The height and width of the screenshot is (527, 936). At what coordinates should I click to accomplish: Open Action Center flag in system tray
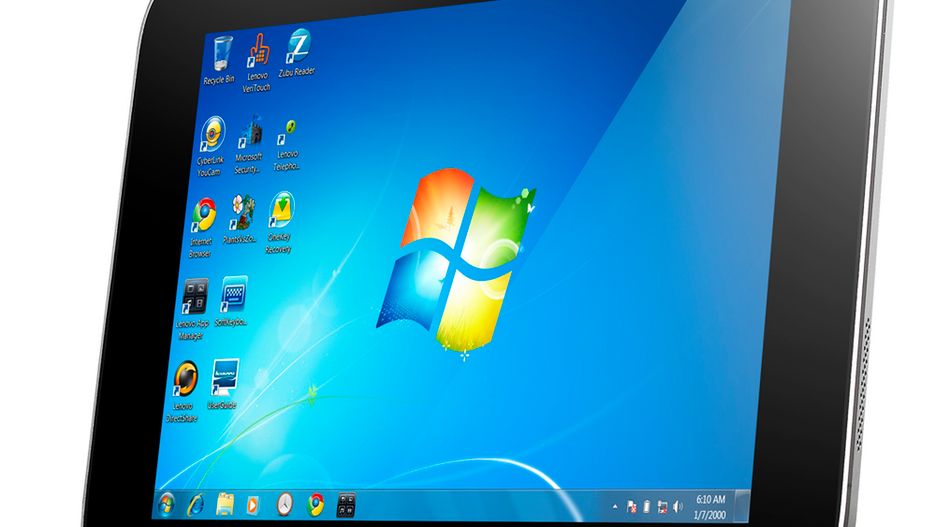(x=632, y=507)
